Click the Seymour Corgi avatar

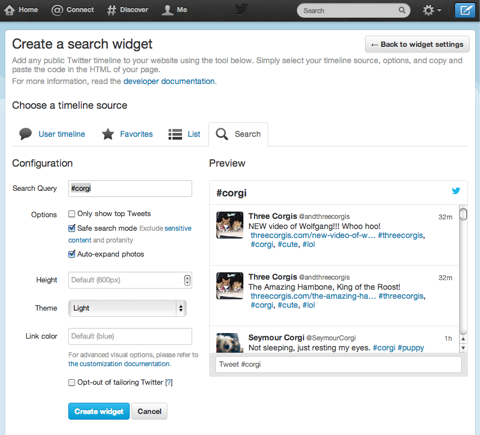coord(229,343)
